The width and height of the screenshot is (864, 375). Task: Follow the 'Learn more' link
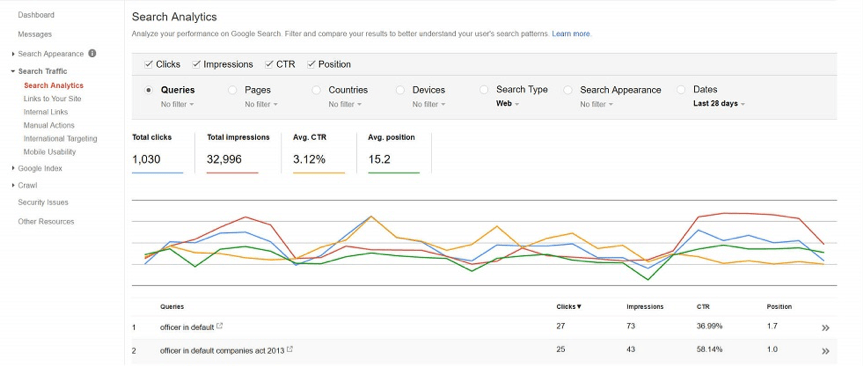(x=571, y=34)
